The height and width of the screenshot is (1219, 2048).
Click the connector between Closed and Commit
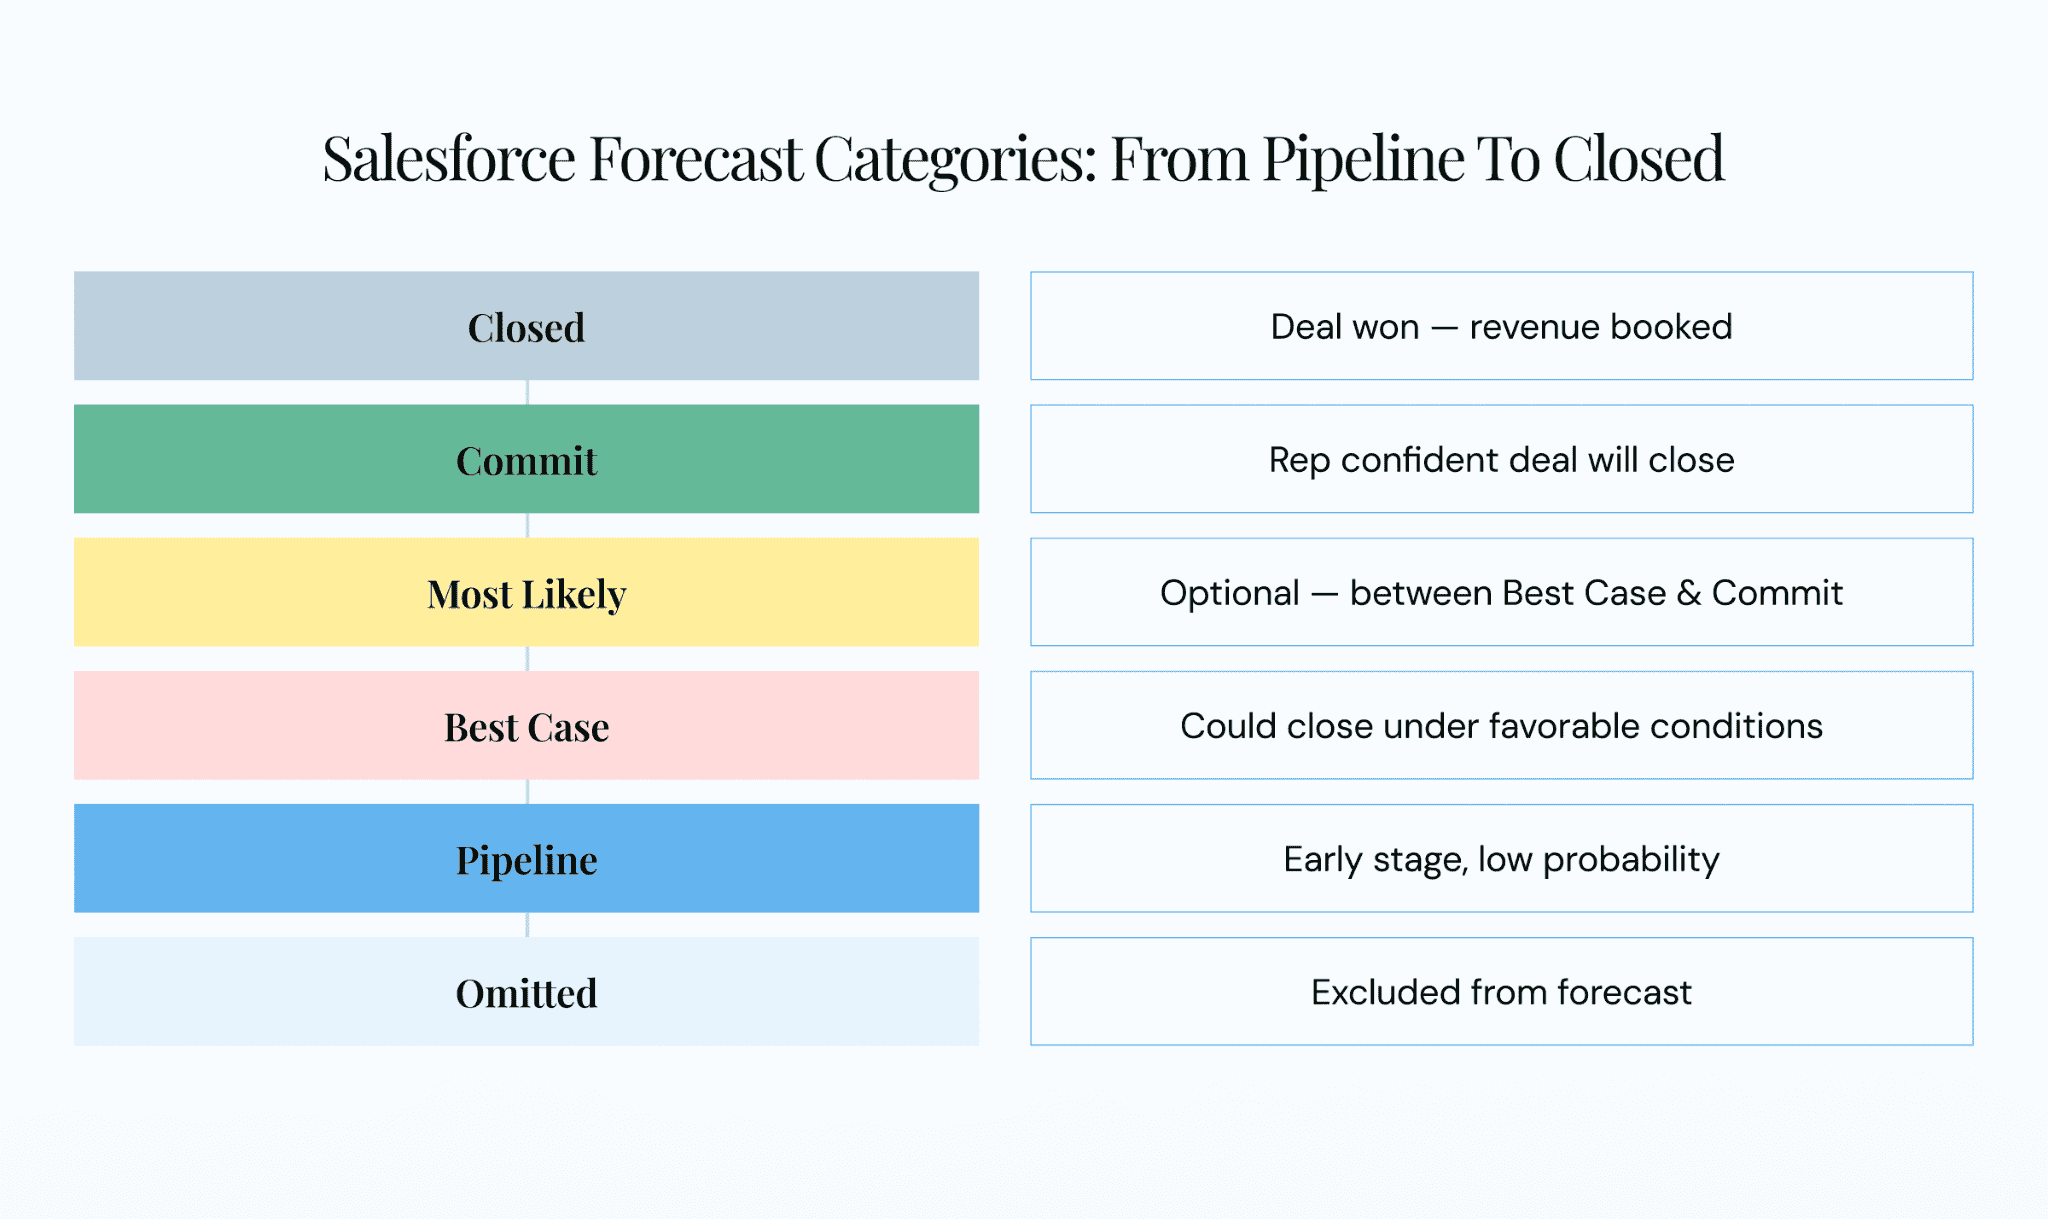527,392
